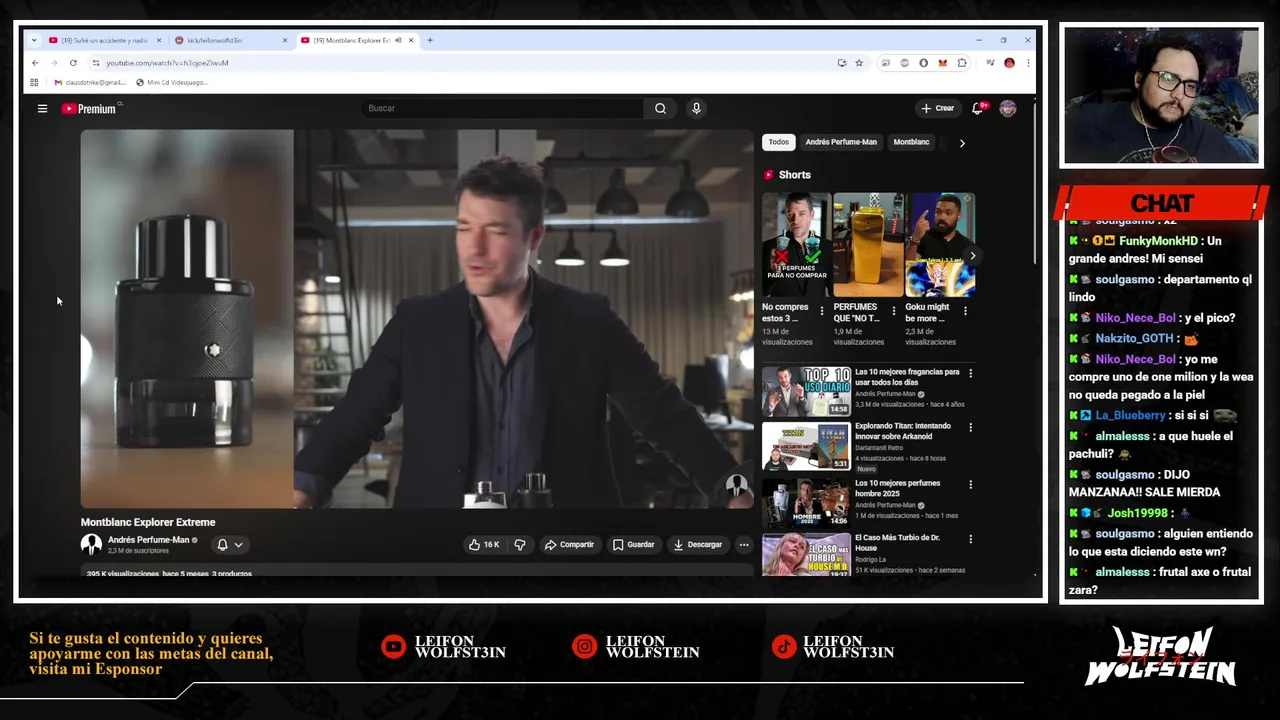Open the apps grid in bookmarks bar
The height and width of the screenshot is (720, 1280).
point(34,82)
